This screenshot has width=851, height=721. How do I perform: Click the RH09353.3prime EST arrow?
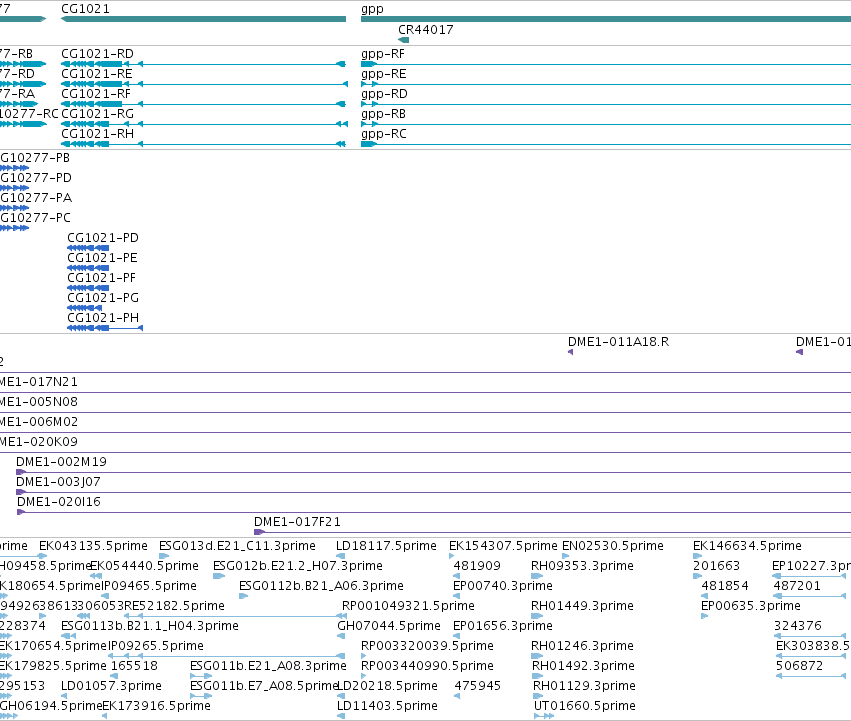coord(537,576)
